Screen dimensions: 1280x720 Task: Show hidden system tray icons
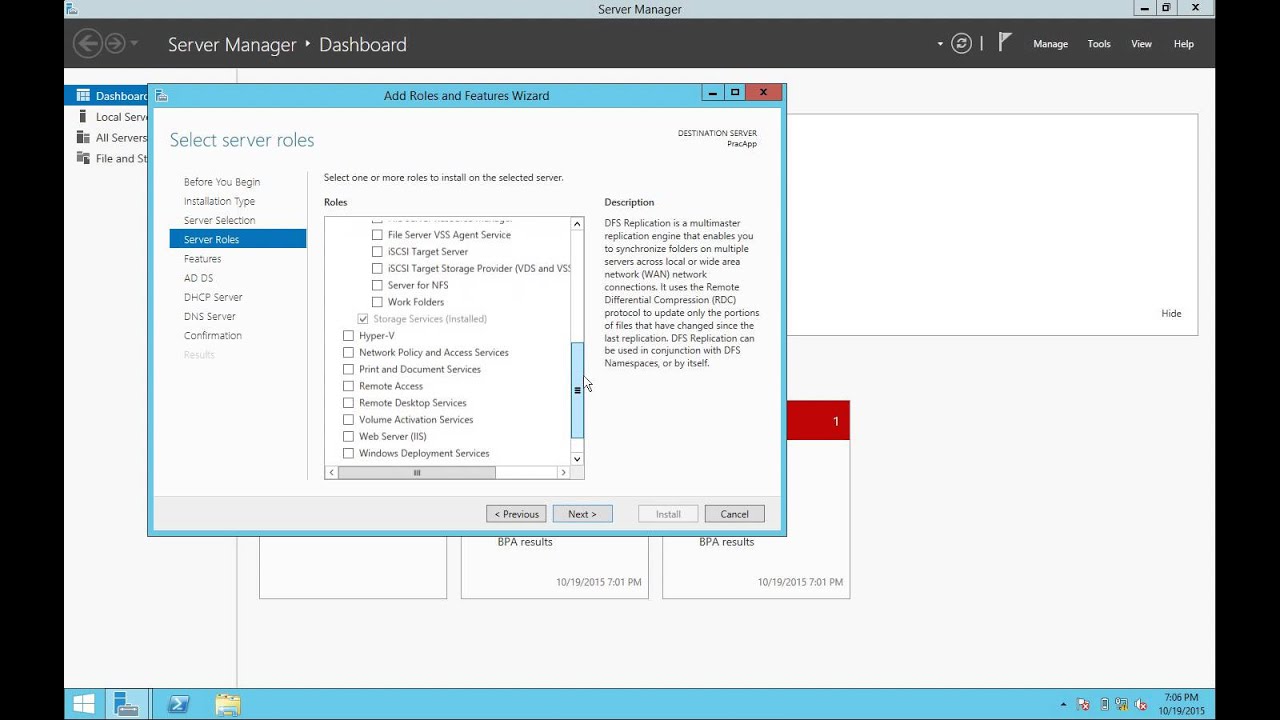pyautogui.click(x=1063, y=705)
